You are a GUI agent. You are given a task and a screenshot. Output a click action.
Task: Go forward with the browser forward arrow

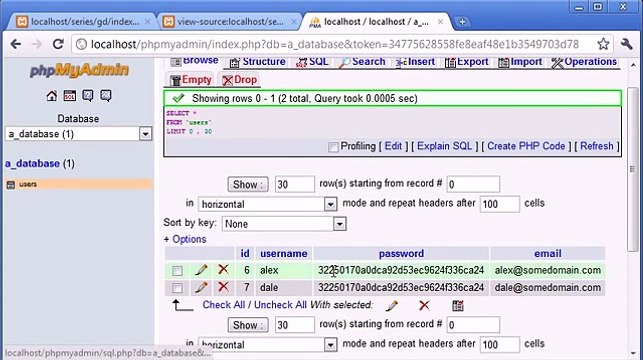tap(37, 44)
